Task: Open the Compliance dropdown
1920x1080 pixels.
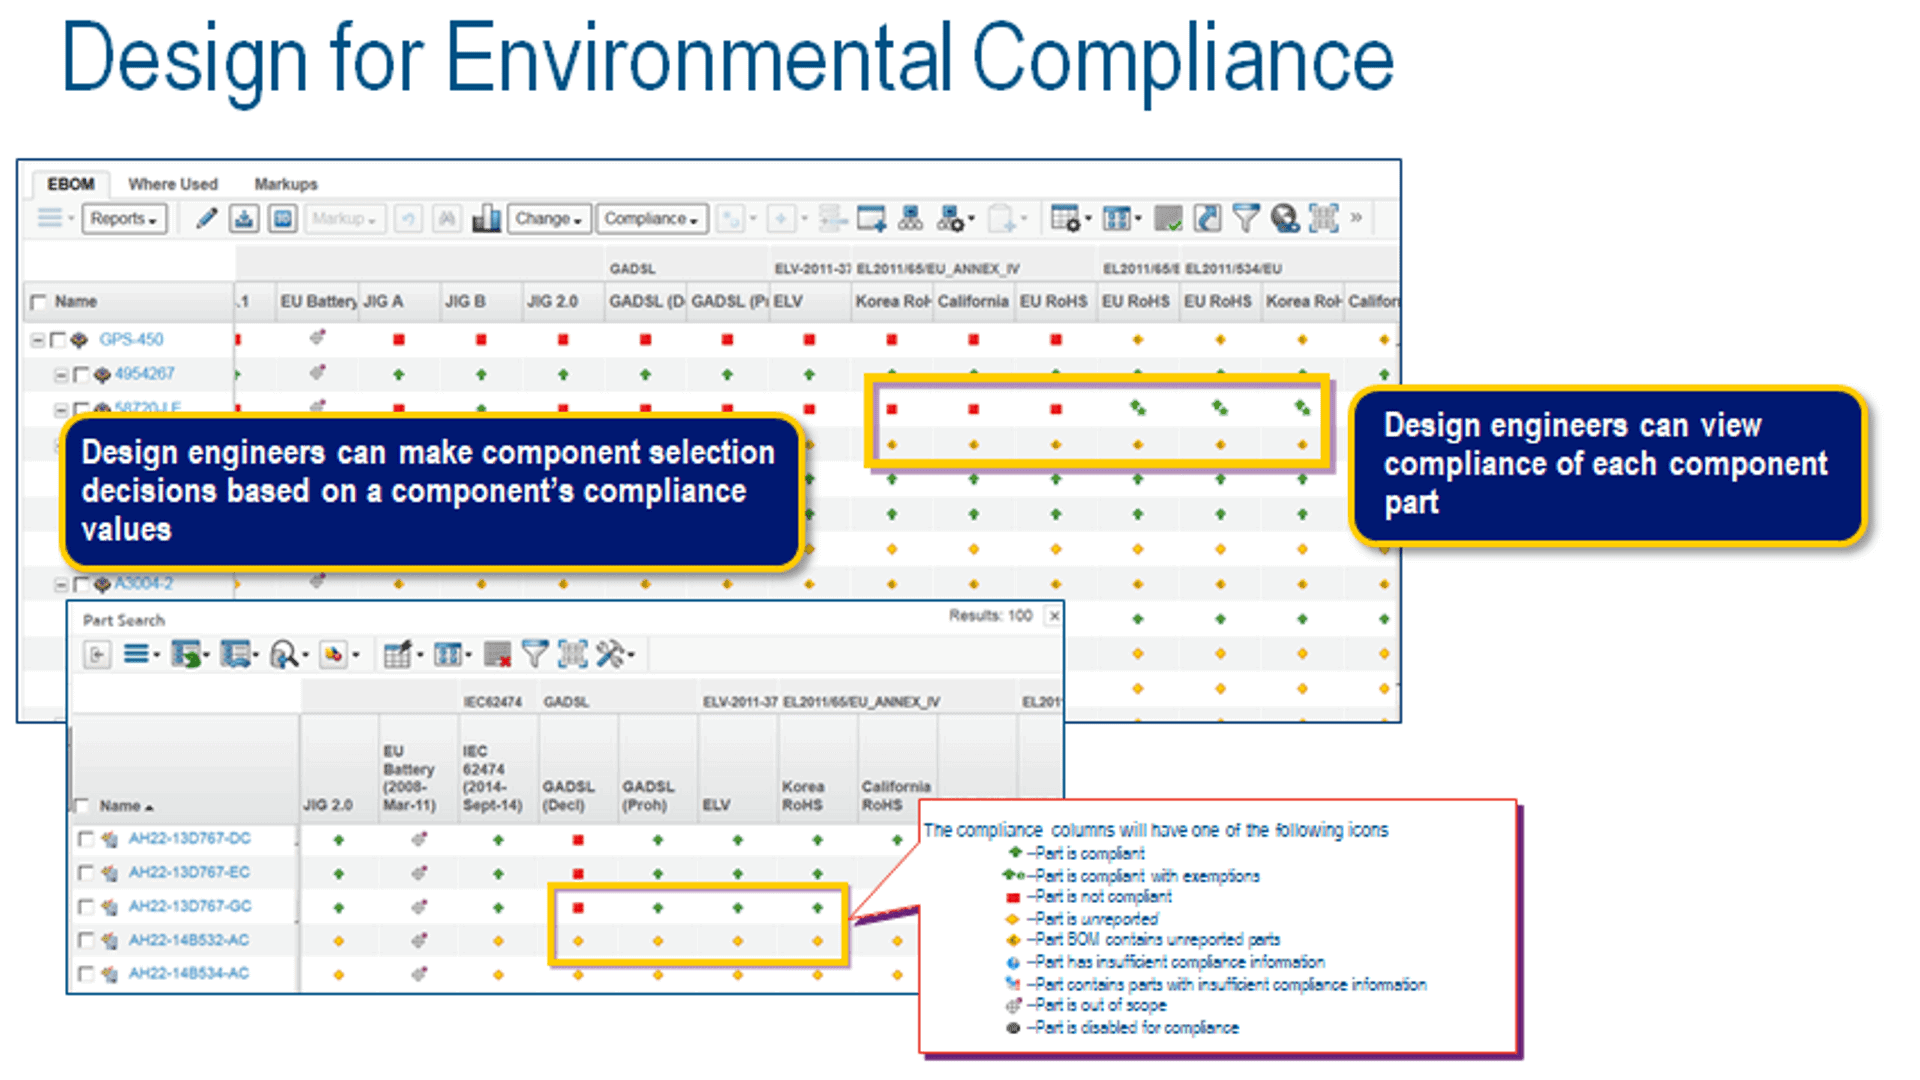Action: [x=651, y=218]
